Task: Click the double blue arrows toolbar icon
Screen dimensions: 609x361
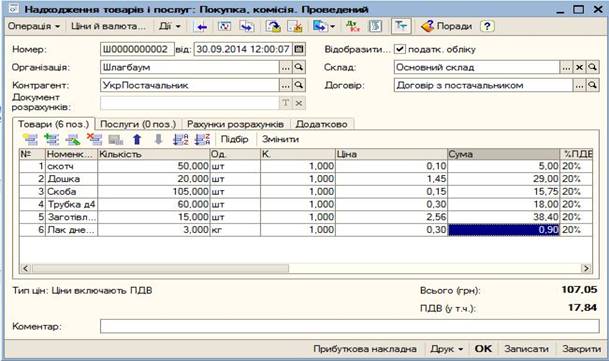Action: 247,26
